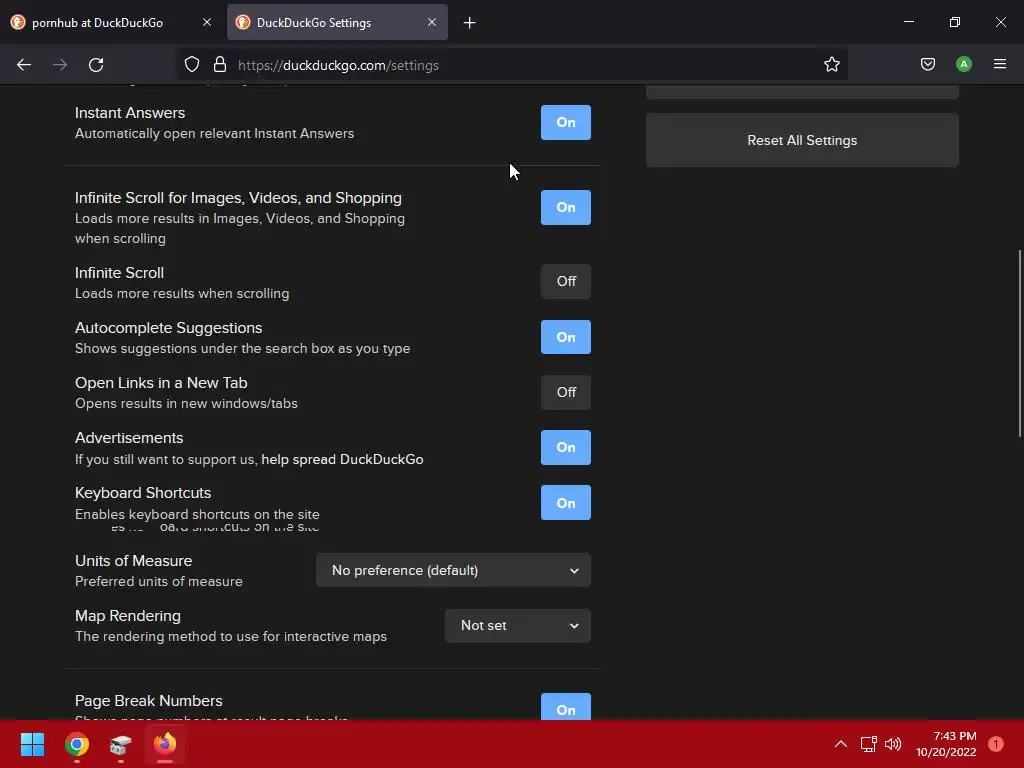Close the pornhub at DuckDuckGo tab
Image resolution: width=1024 pixels, height=768 pixels.
(x=207, y=22)
